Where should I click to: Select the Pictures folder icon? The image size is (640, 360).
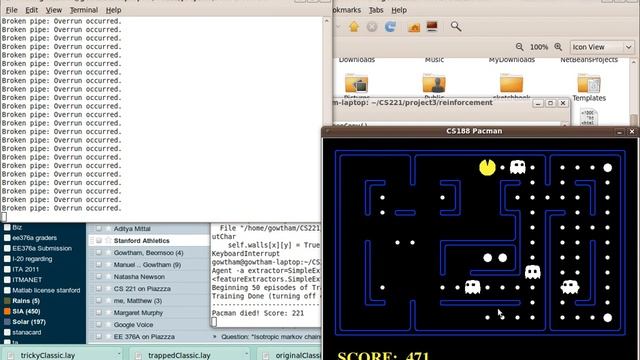tap(356, 84)
